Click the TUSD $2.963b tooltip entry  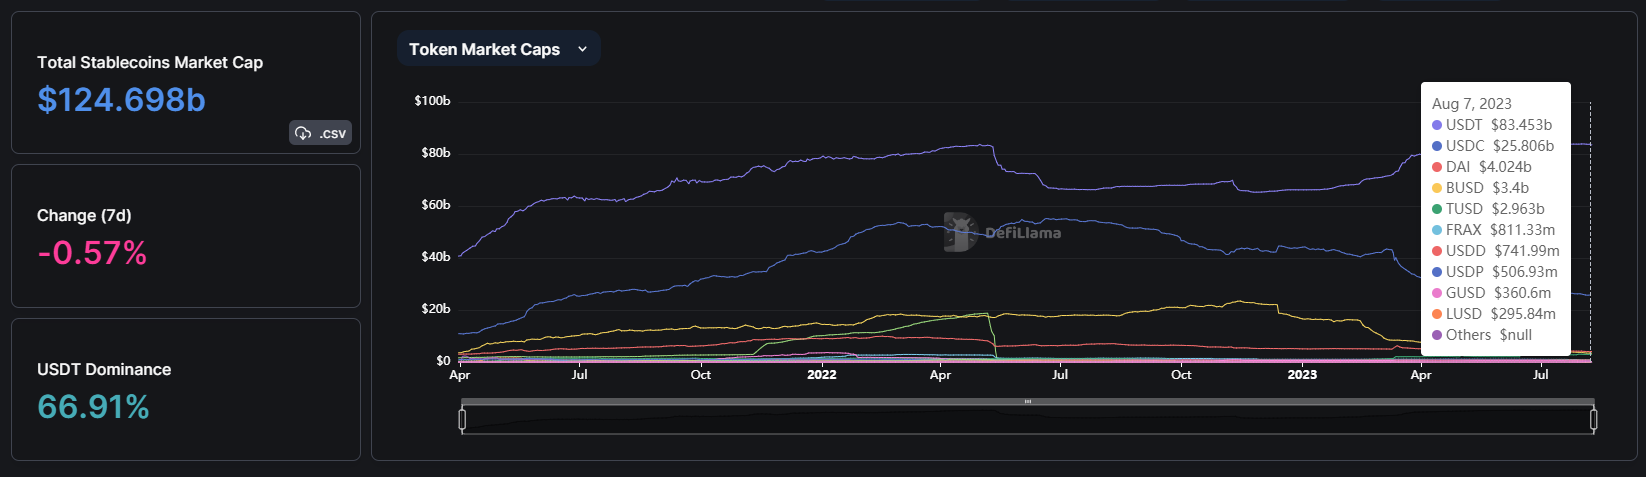click(x=1488, y=209)
